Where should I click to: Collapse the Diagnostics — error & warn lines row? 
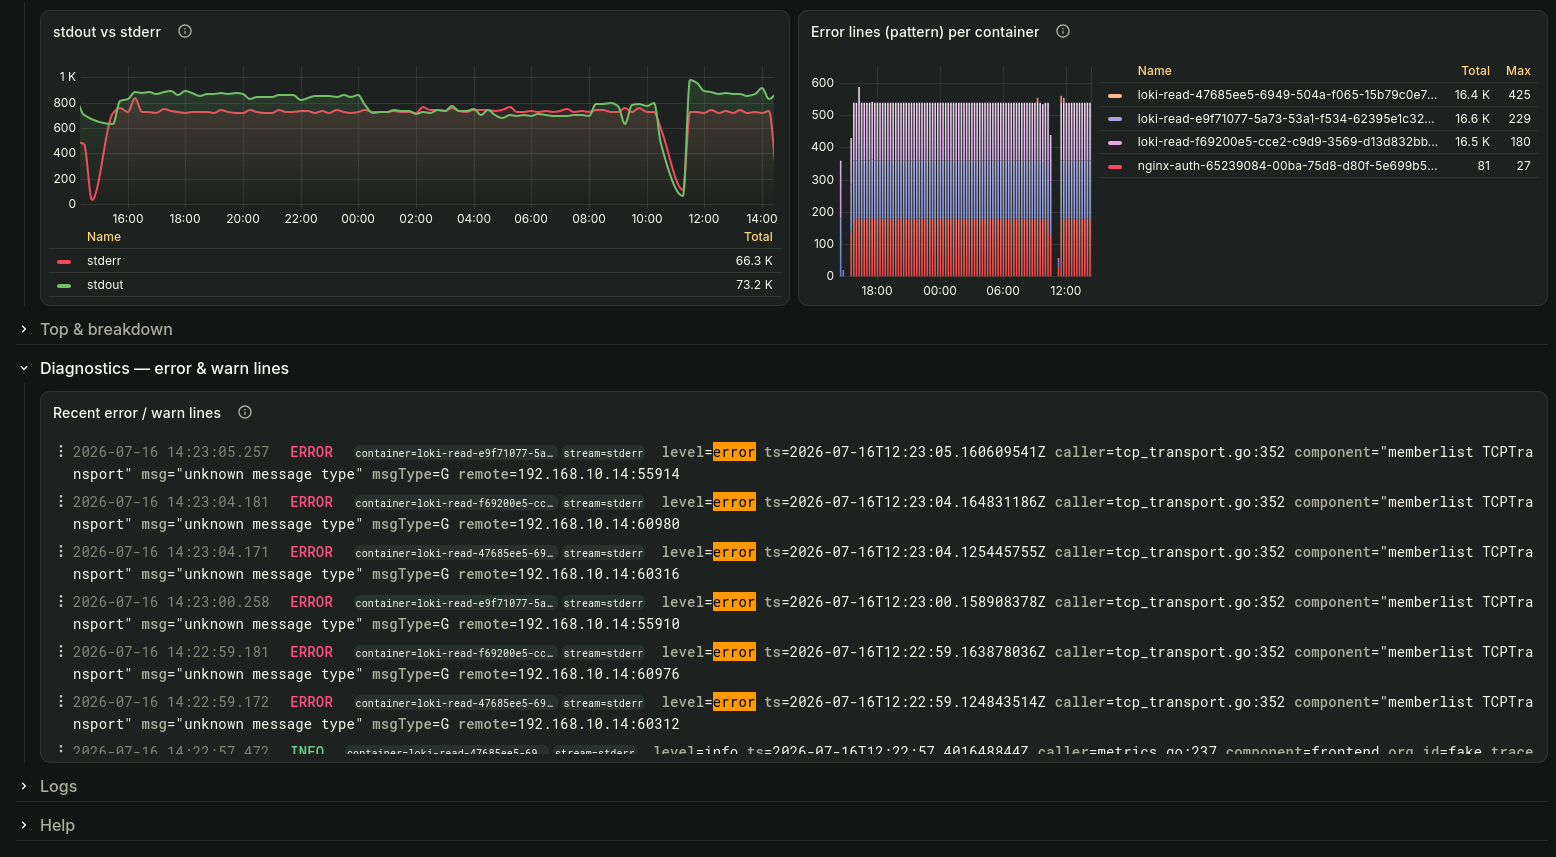pos(164,368)
